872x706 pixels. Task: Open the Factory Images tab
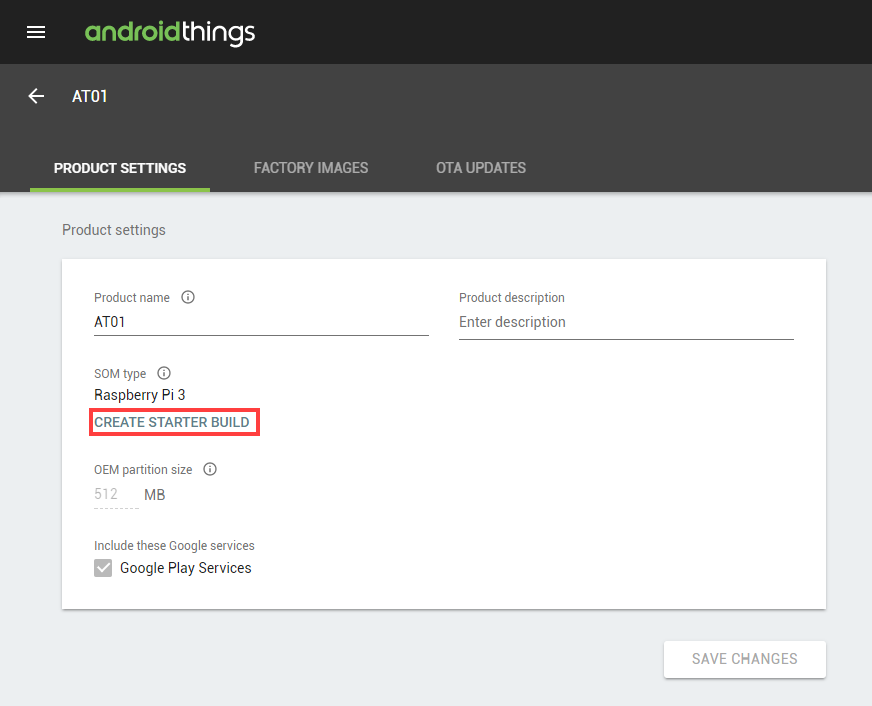311,168
